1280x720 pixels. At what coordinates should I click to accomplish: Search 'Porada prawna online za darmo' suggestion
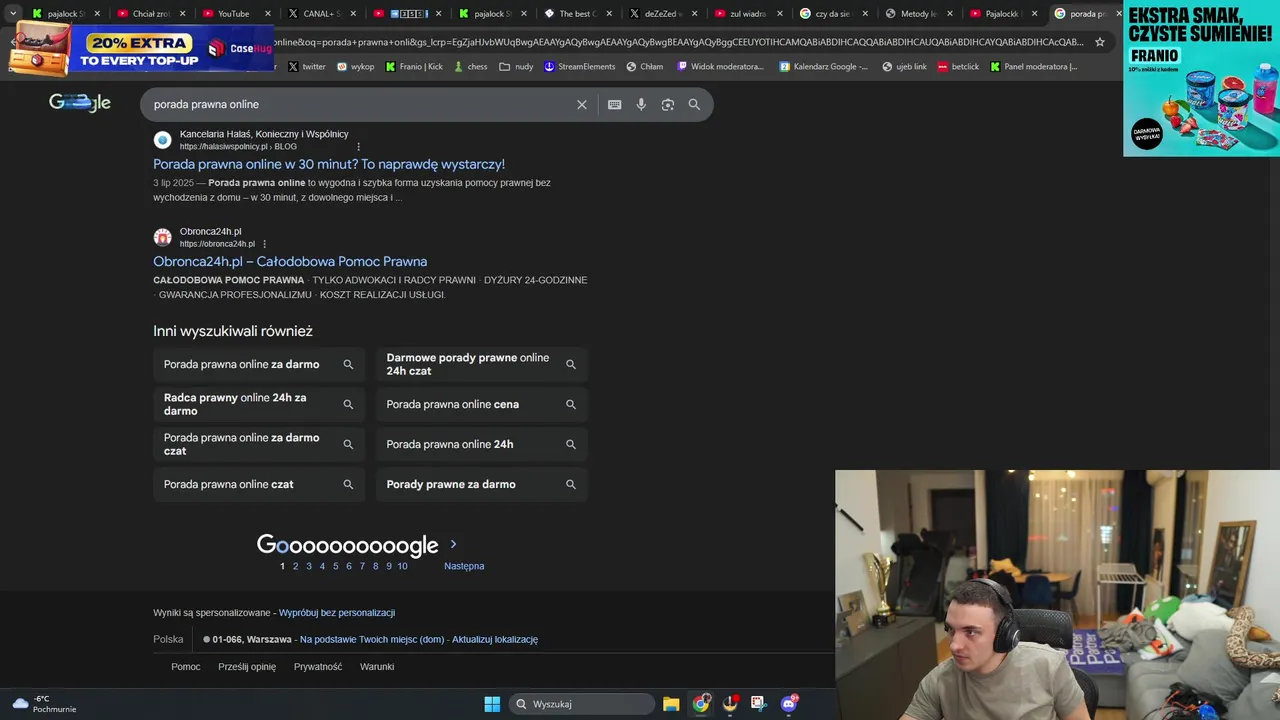pyautogui.click(x=259, y=365)
